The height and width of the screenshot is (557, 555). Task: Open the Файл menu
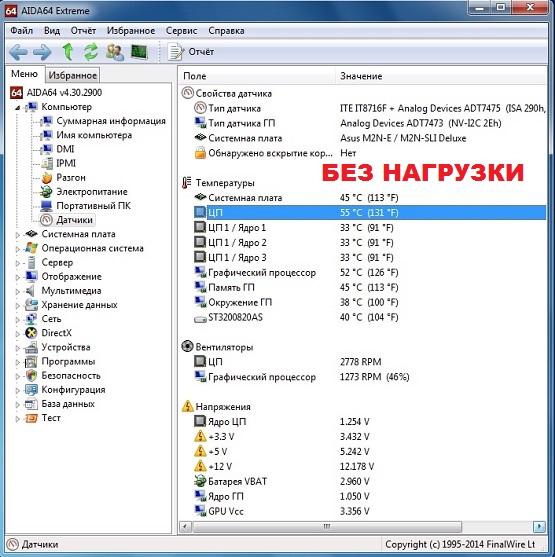[21, 31]
